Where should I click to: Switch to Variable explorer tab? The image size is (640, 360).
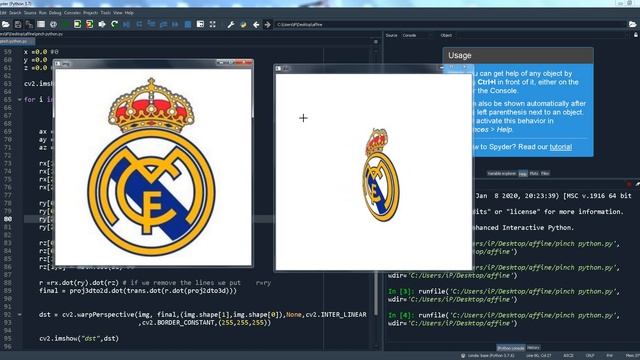coord(502,173)
